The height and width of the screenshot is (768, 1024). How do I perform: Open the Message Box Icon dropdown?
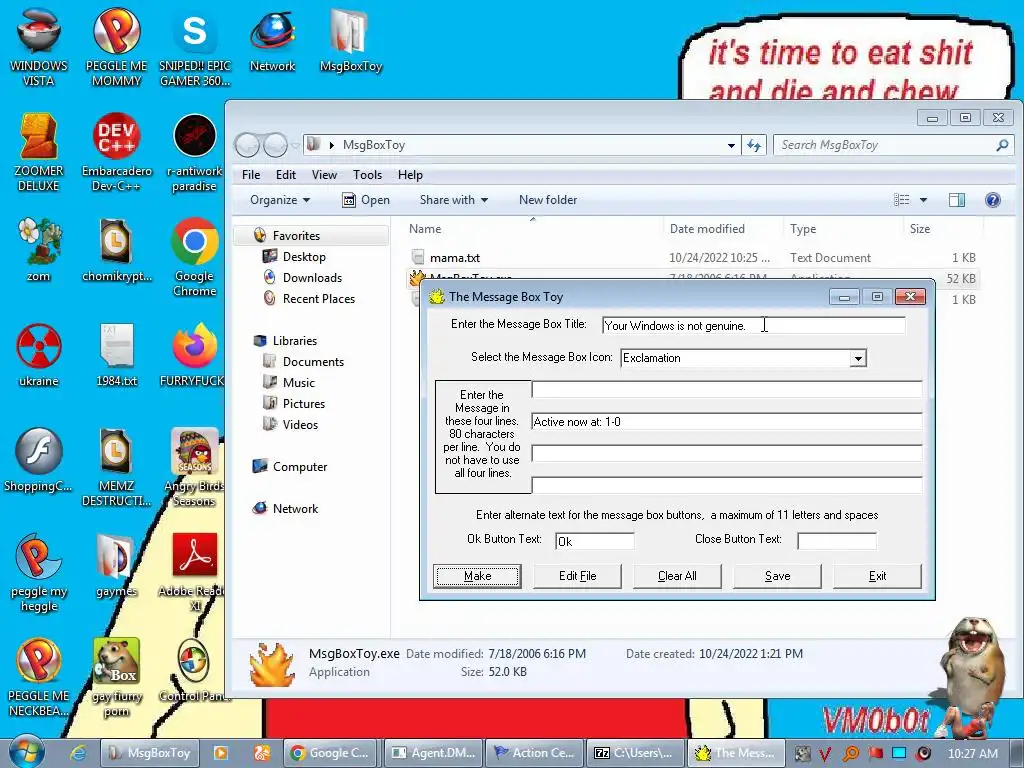[857, 358]
